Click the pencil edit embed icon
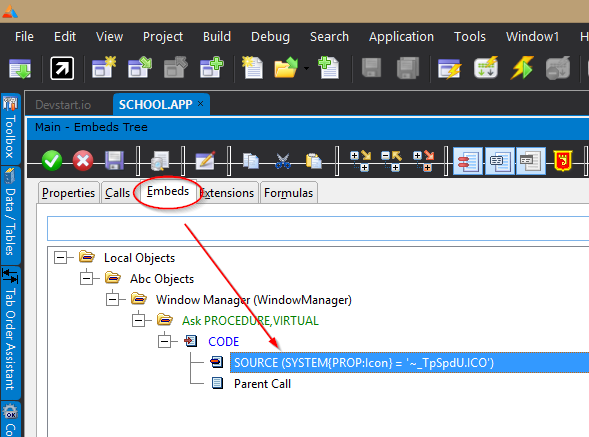 point(205,161)
